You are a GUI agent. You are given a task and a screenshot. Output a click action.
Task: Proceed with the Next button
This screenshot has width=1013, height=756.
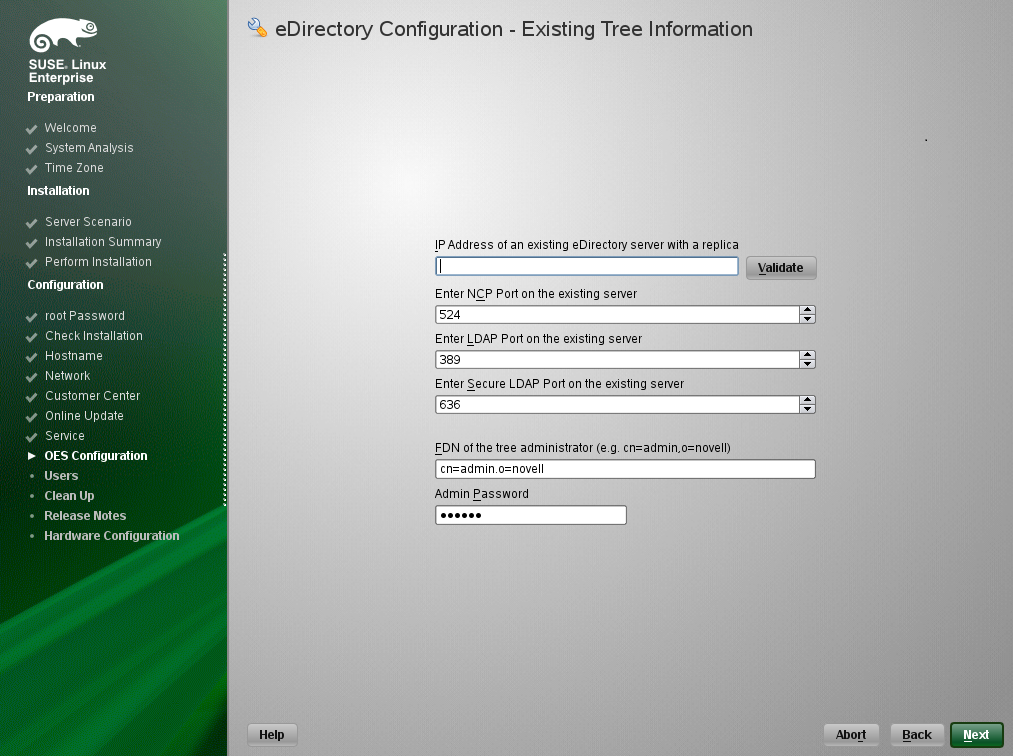coord(976,735)
